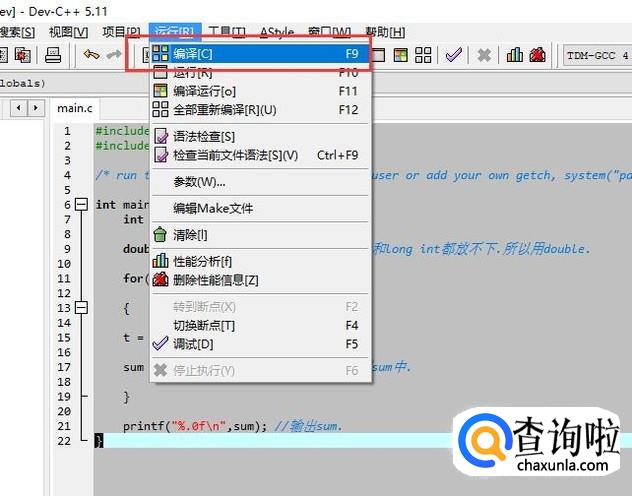Click the undo arrow toolbar icon
Image resolution: width=632 pixels, height=496 pixels.
click(x=91, y=55)
